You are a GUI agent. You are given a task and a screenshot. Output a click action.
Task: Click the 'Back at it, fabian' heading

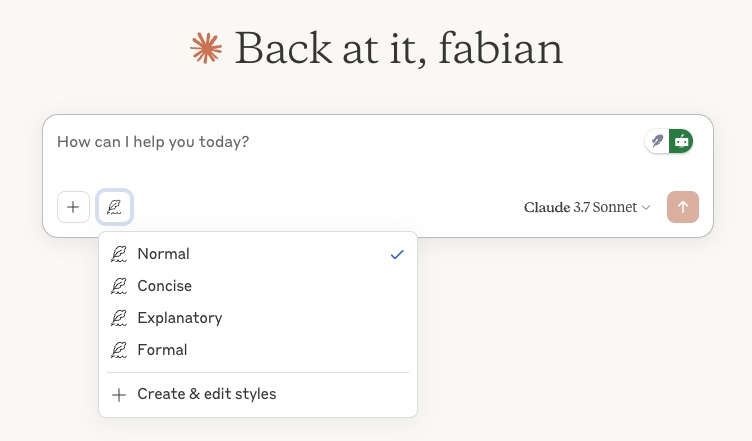coord(398,48)
